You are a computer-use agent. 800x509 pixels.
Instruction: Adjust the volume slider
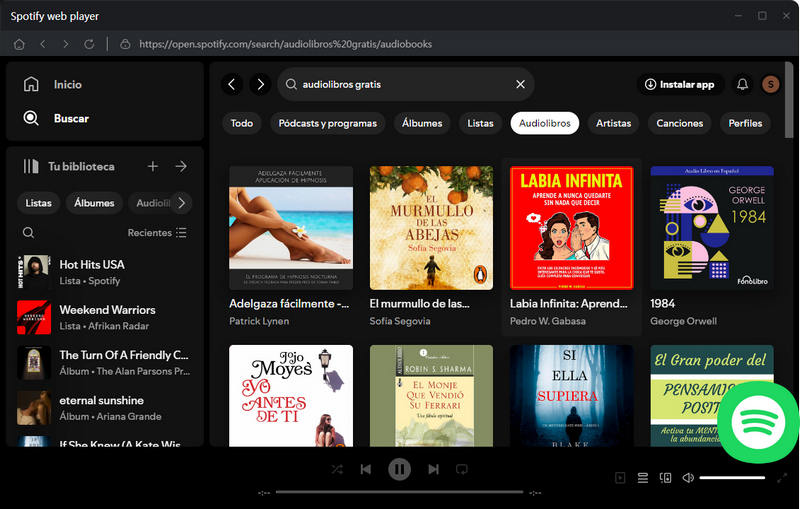coord(732,478)
